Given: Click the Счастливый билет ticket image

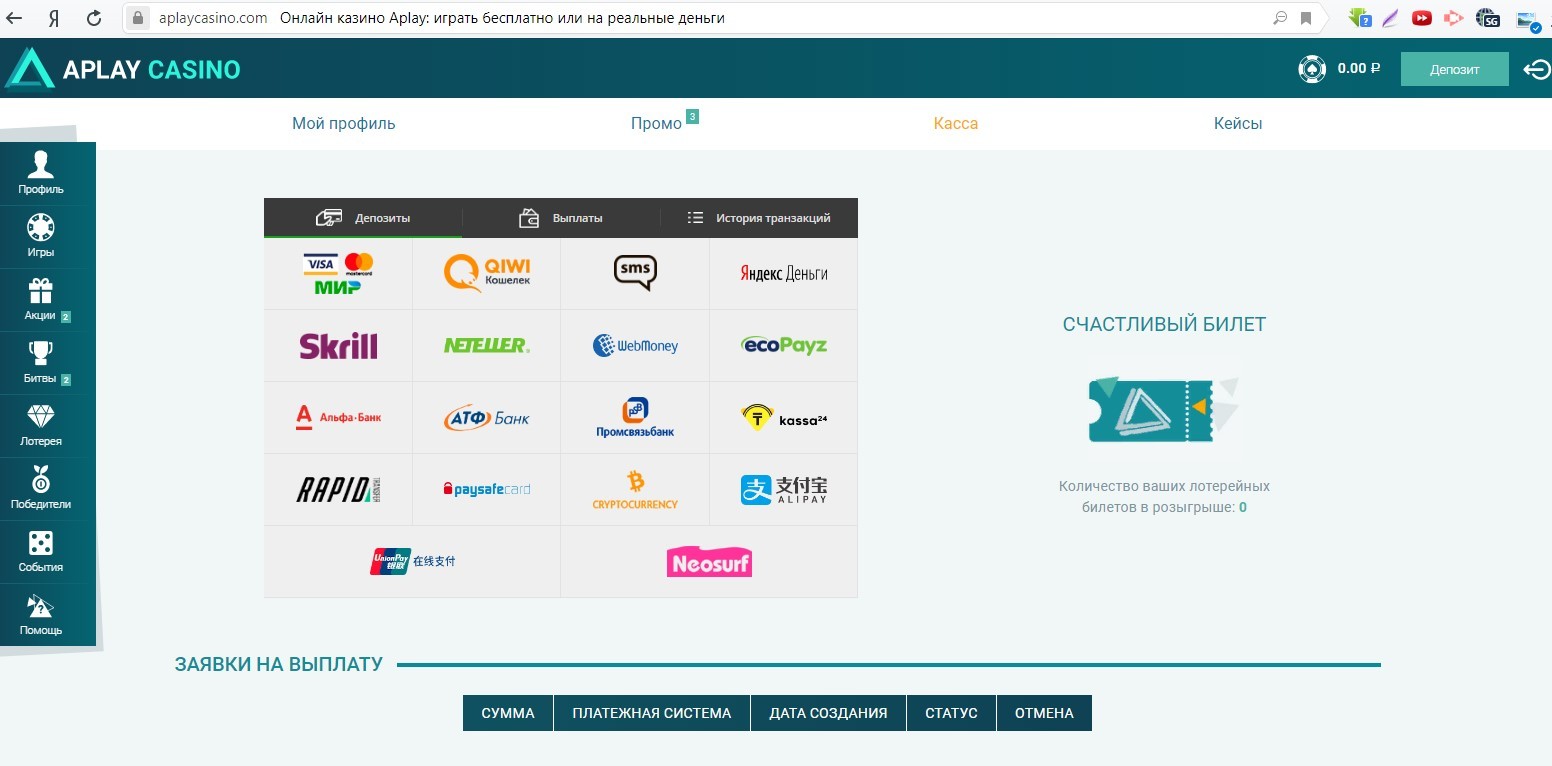Looking at the screenshot, I should [x=1164, y=410].
